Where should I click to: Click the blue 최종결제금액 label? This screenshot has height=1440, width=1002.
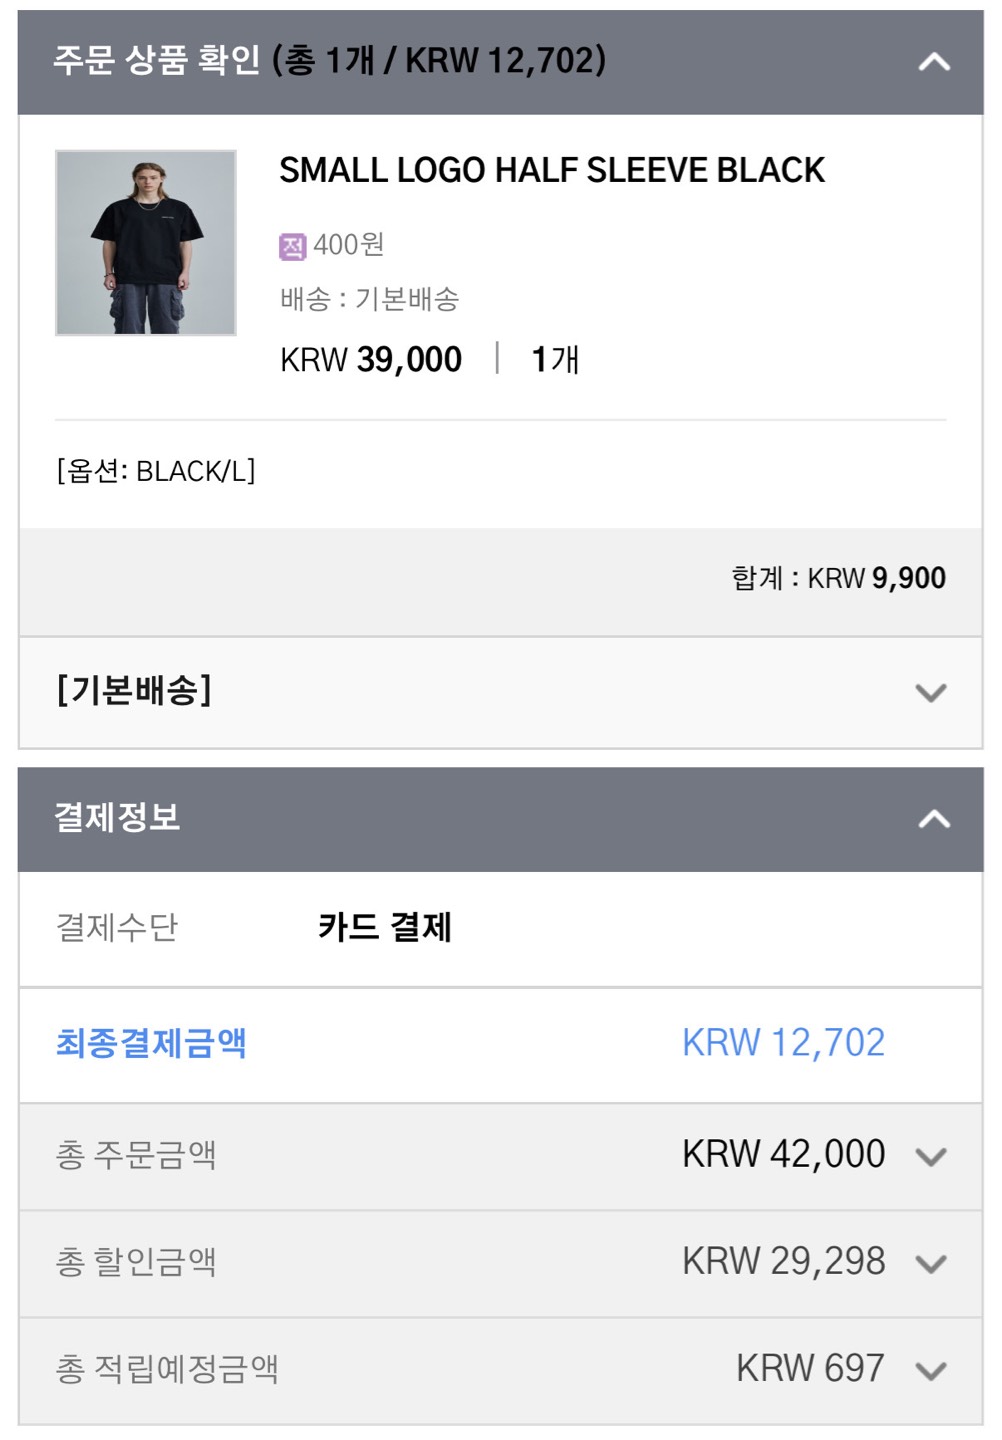pos(151,1044)
